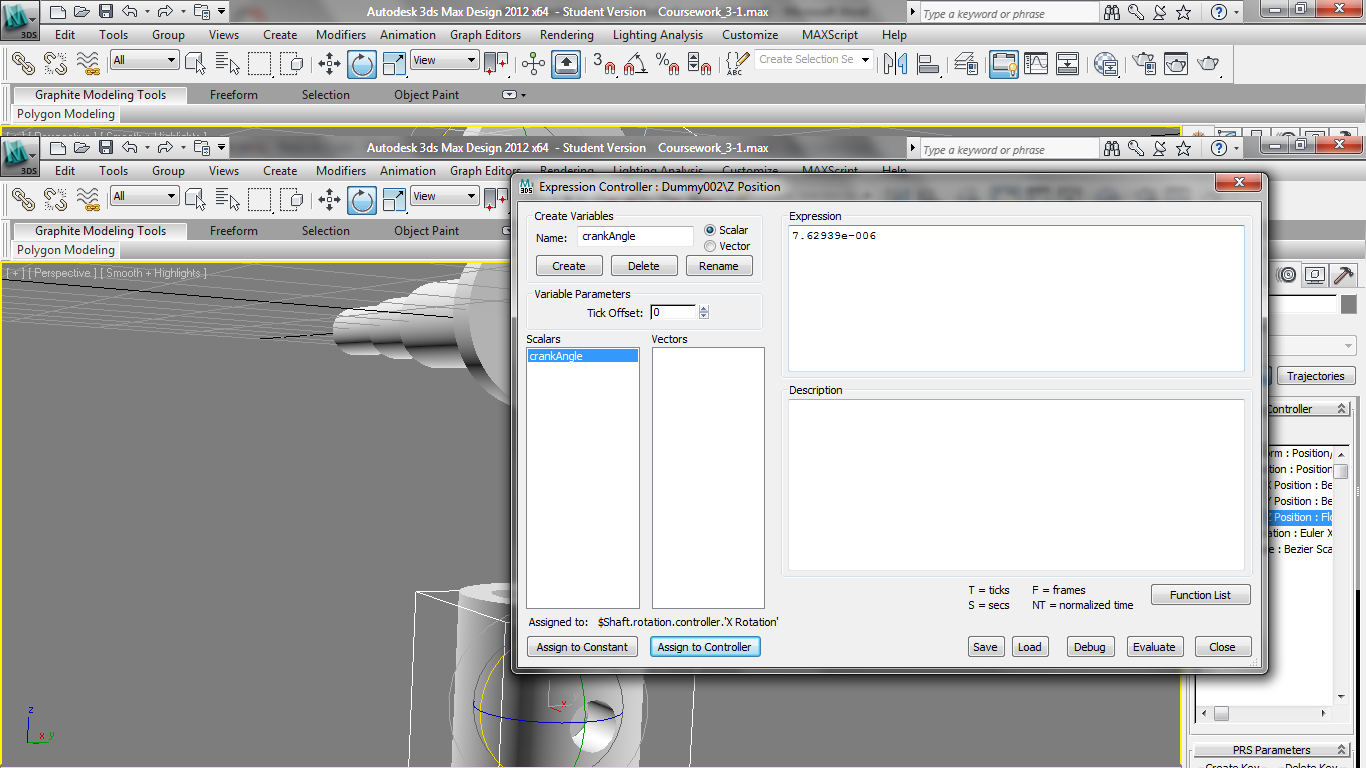Viewport: 1366px width, 768px height.
Task: Open Edit Named Selection Sets in rear window
Action: click(x=735, y=63)
